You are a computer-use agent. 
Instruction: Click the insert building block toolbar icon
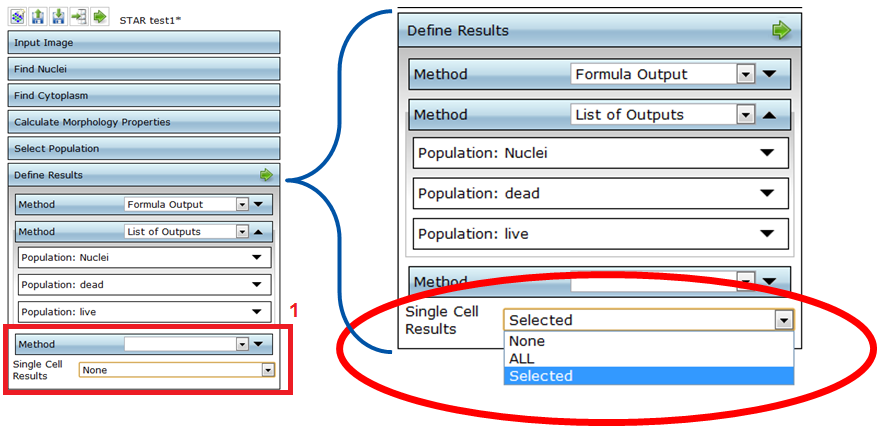(x=79, y=17)
